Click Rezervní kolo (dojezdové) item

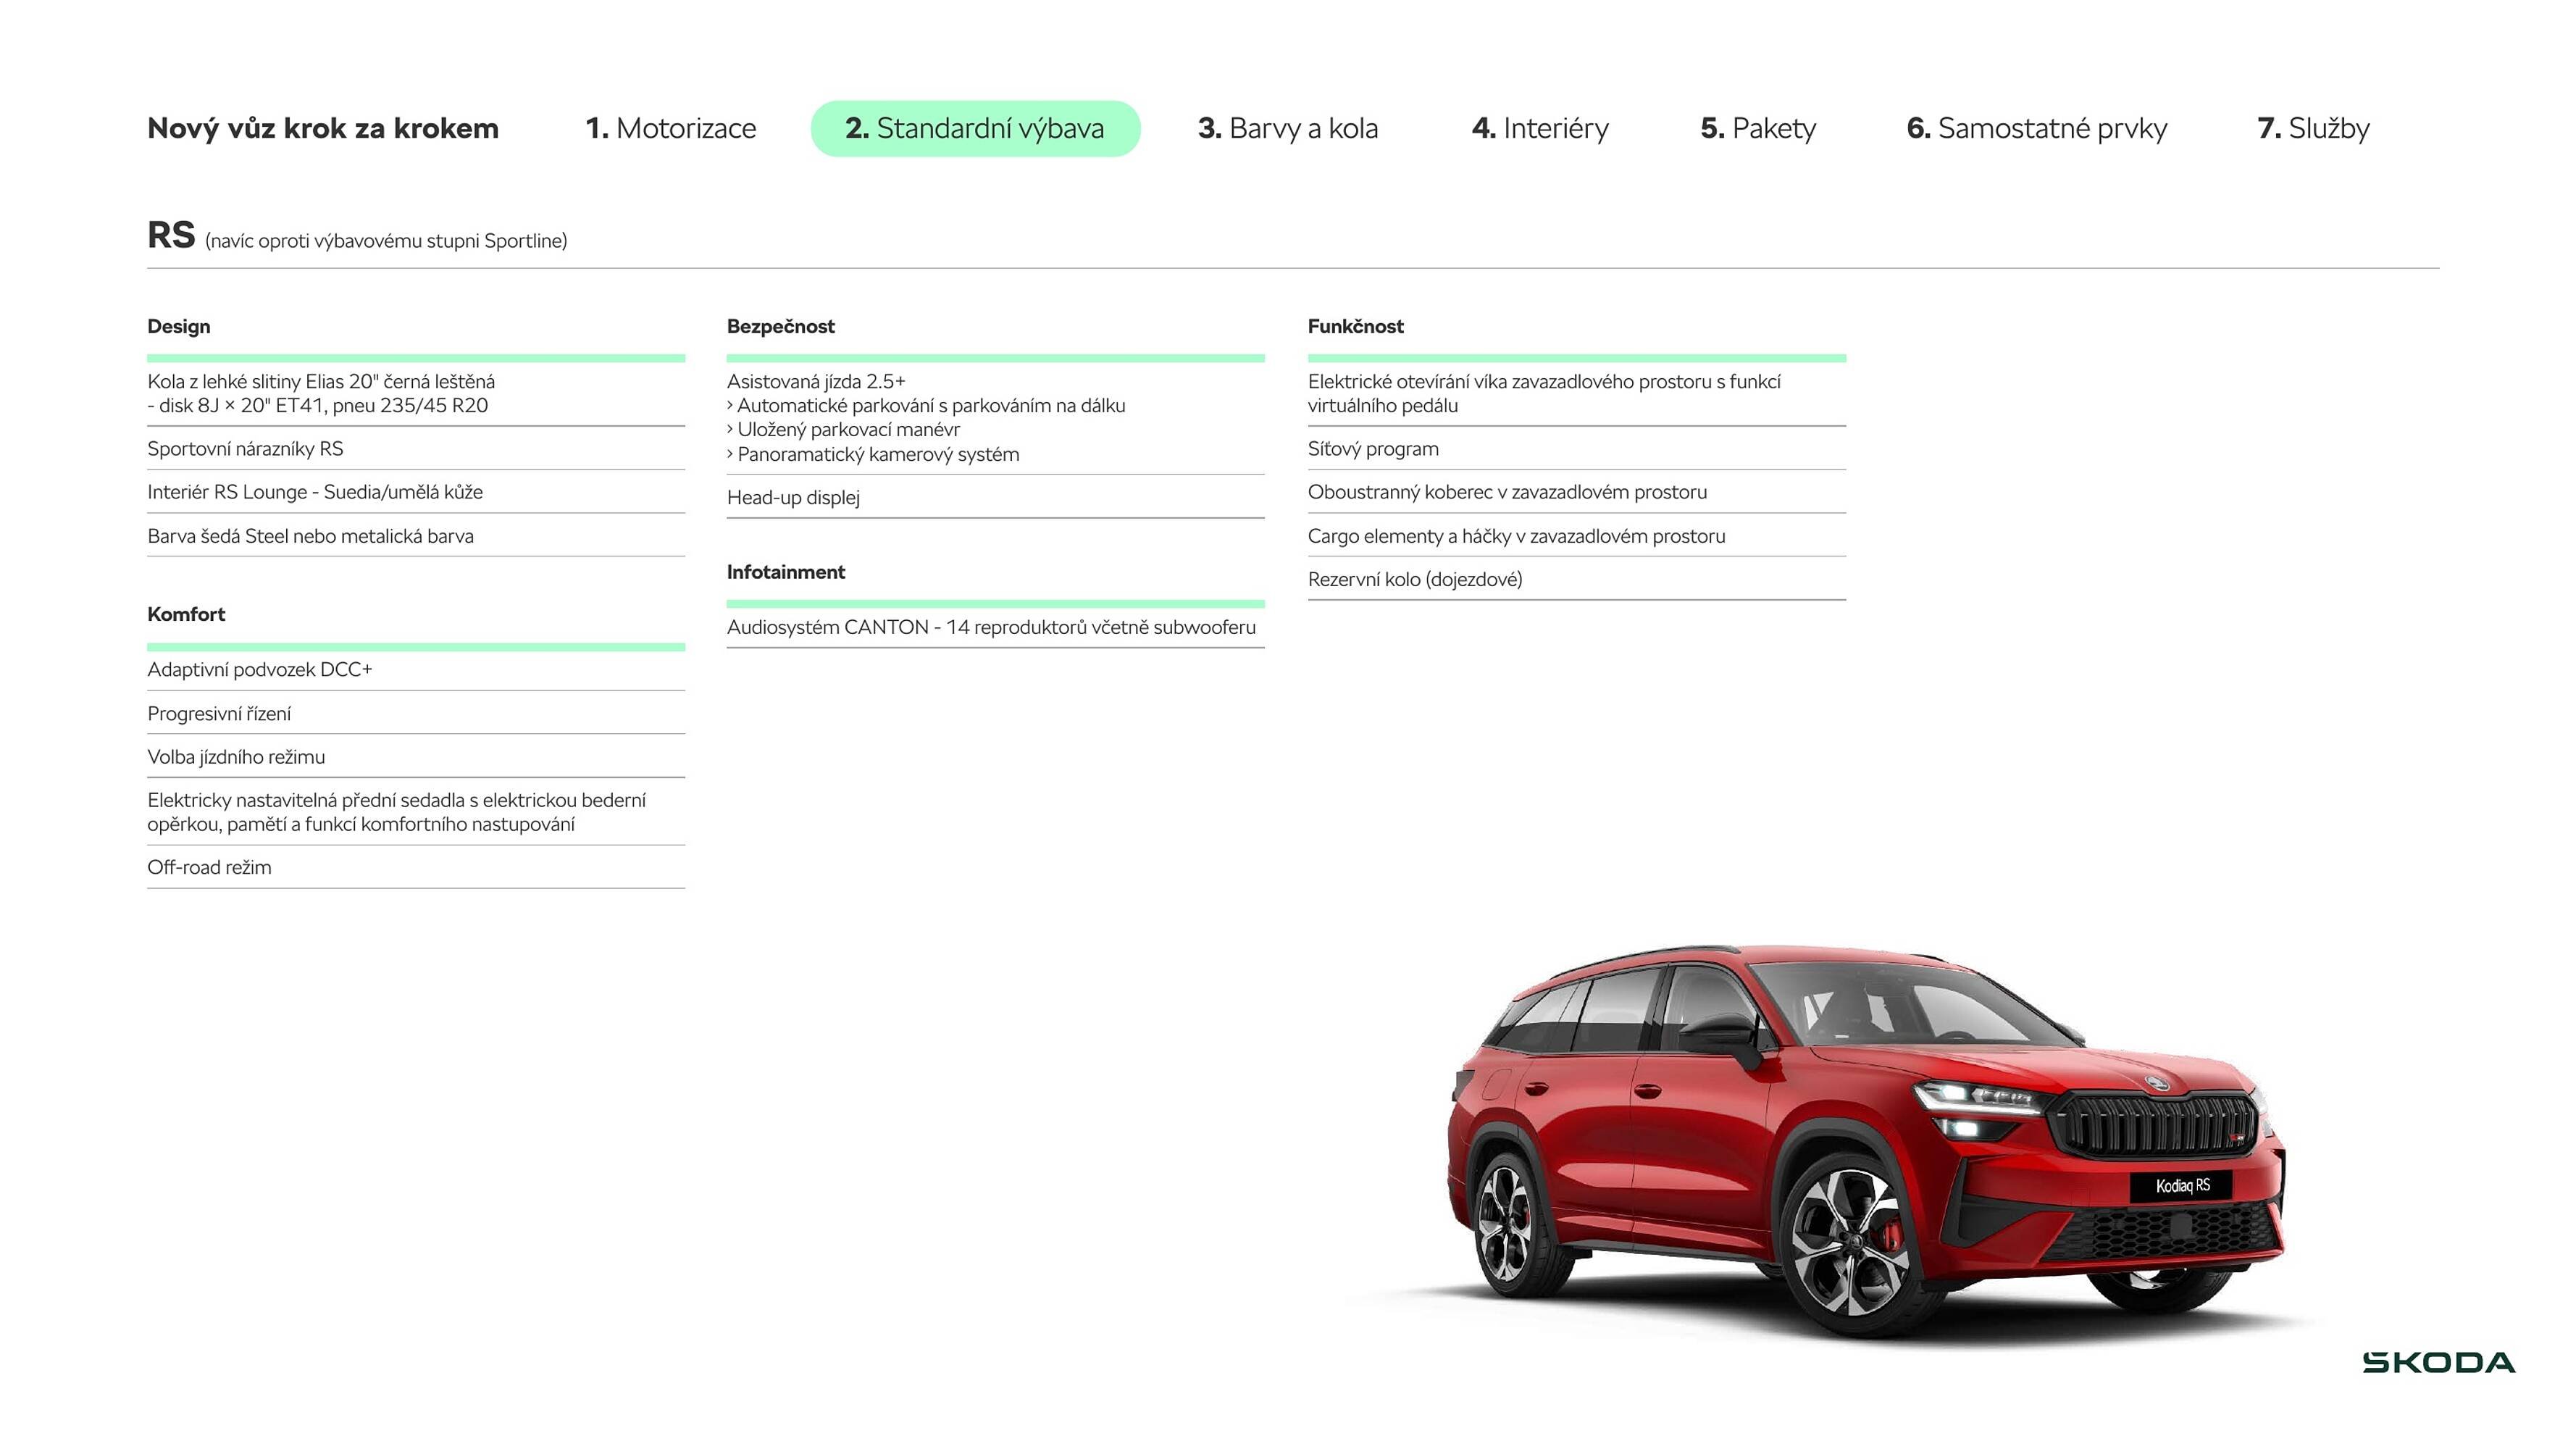tap(1416, 578)
